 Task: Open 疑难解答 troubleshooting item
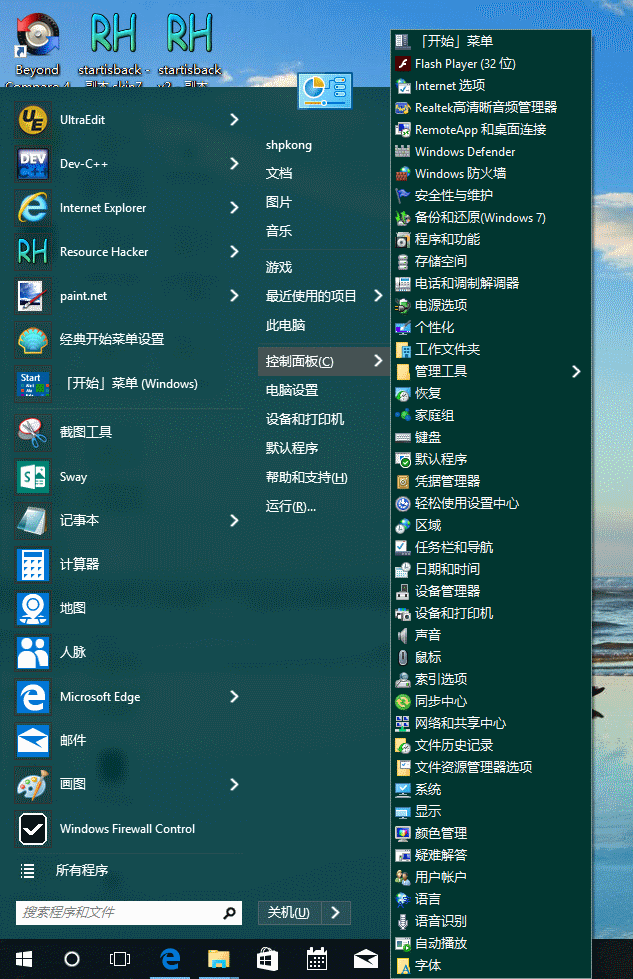(x=491, y=855)
